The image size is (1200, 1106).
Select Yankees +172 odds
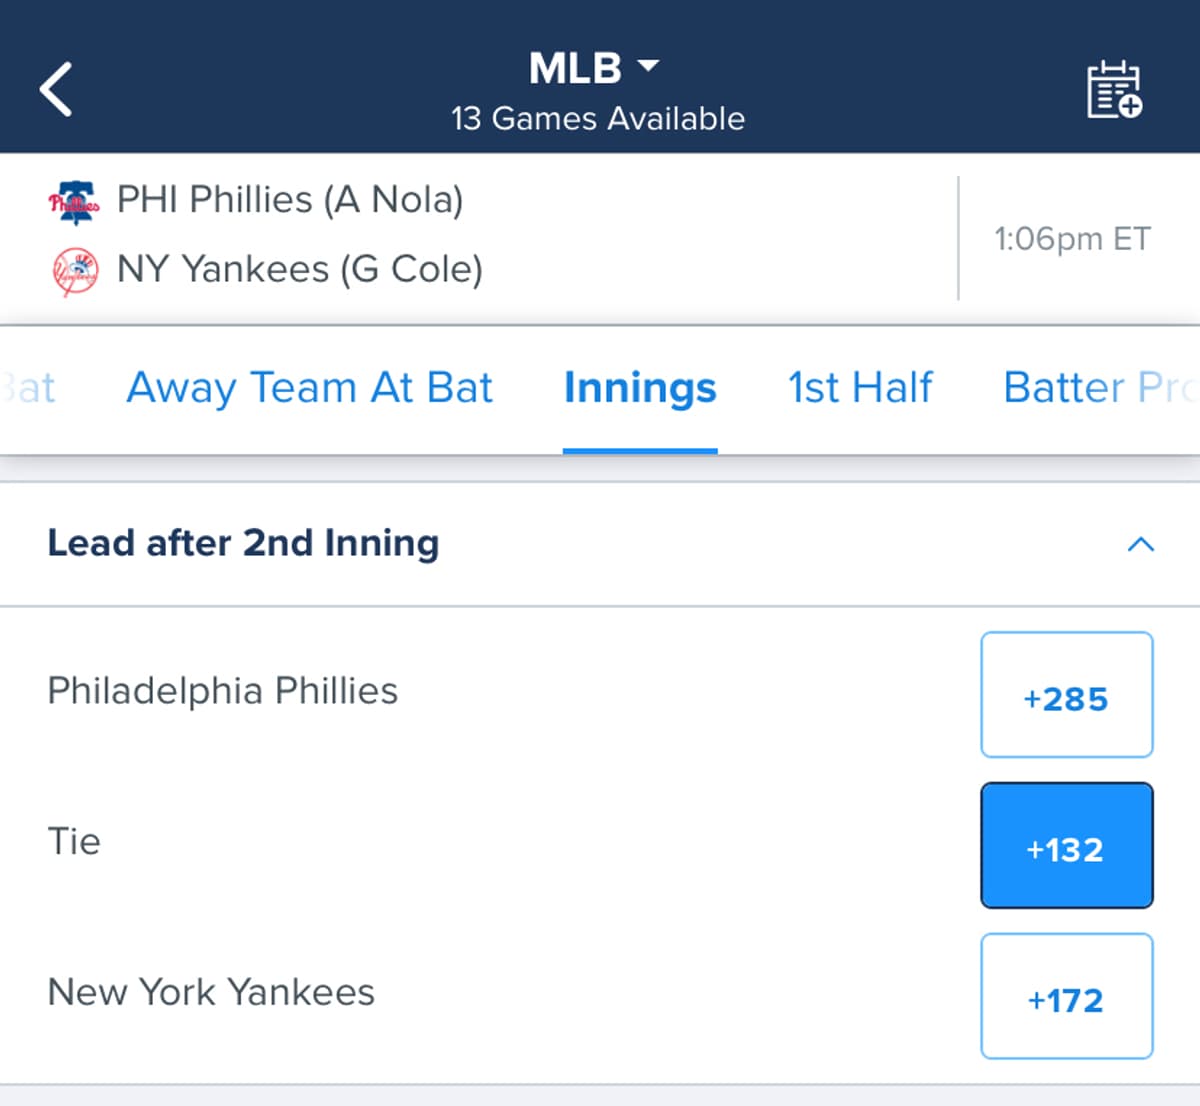1066,997
